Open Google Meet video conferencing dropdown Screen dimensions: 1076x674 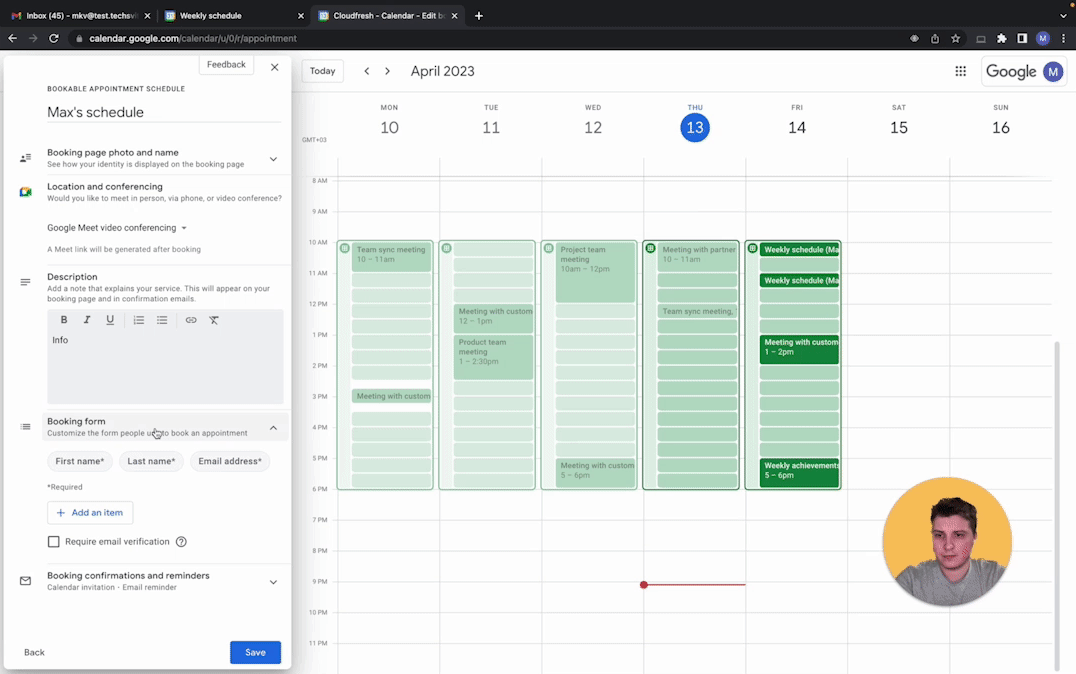[x=117, y=228]
